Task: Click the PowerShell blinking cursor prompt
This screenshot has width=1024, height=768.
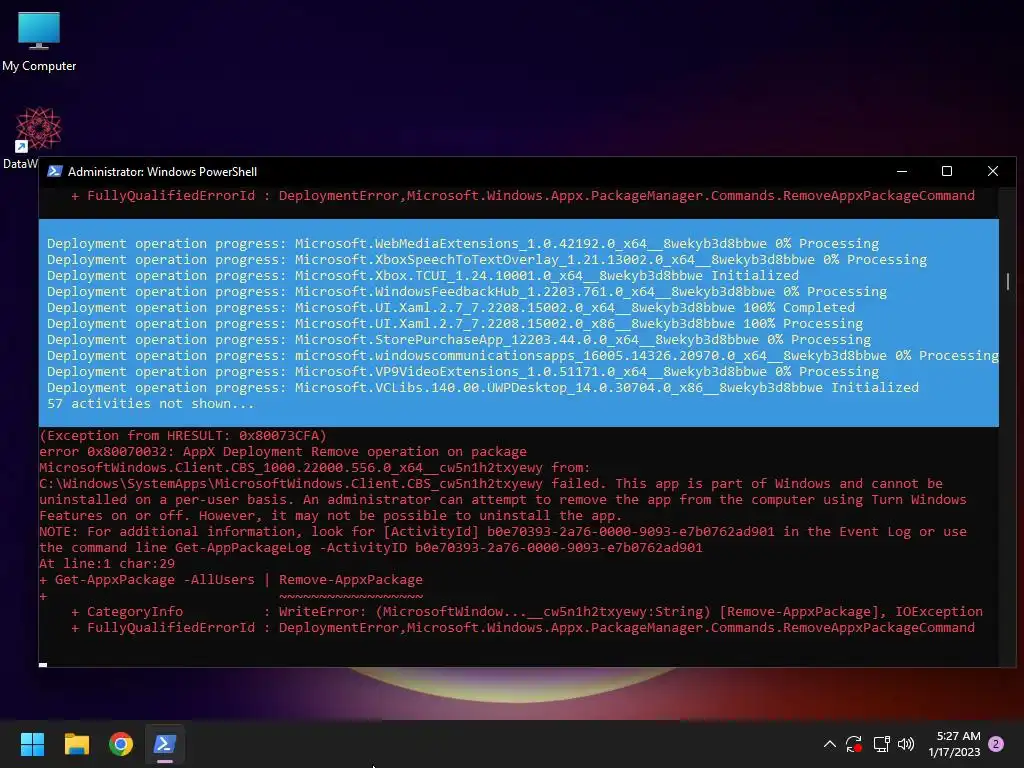Action: point(43,665)
